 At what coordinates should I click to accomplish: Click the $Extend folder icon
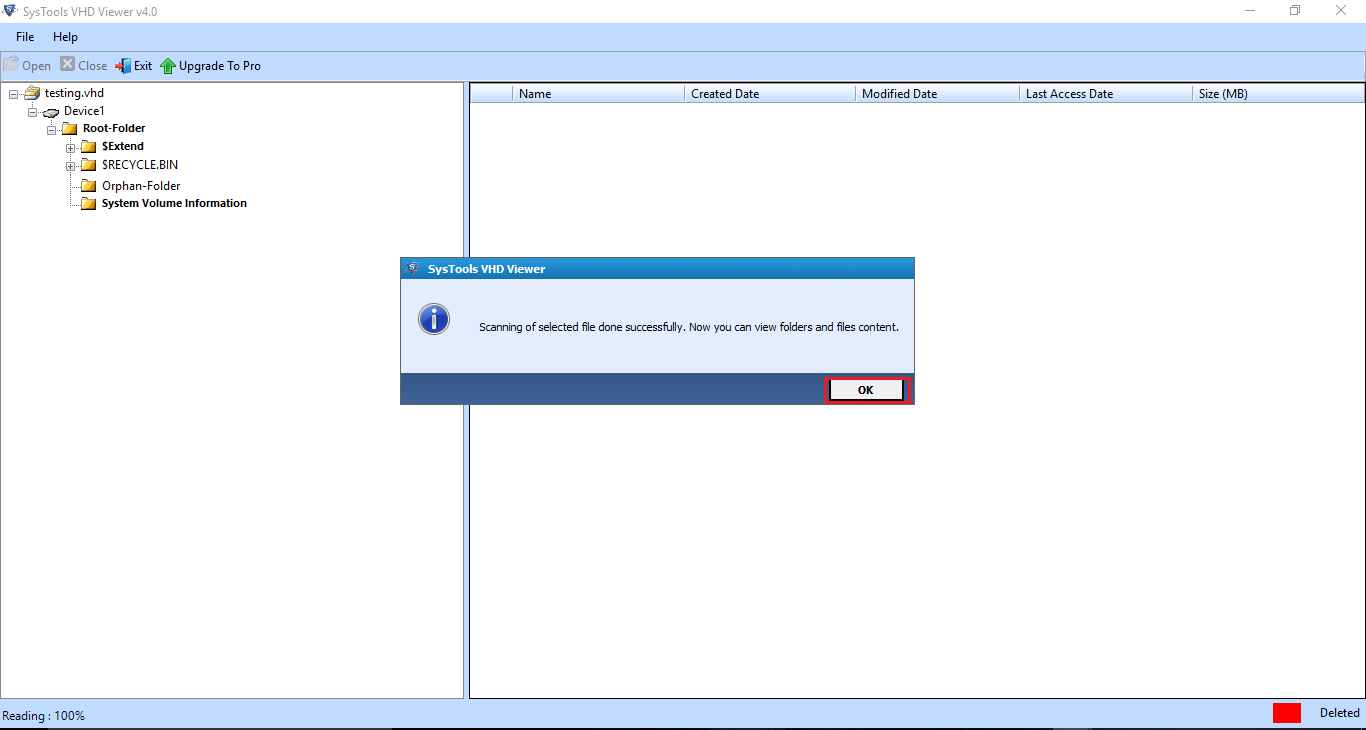[88, 146]
